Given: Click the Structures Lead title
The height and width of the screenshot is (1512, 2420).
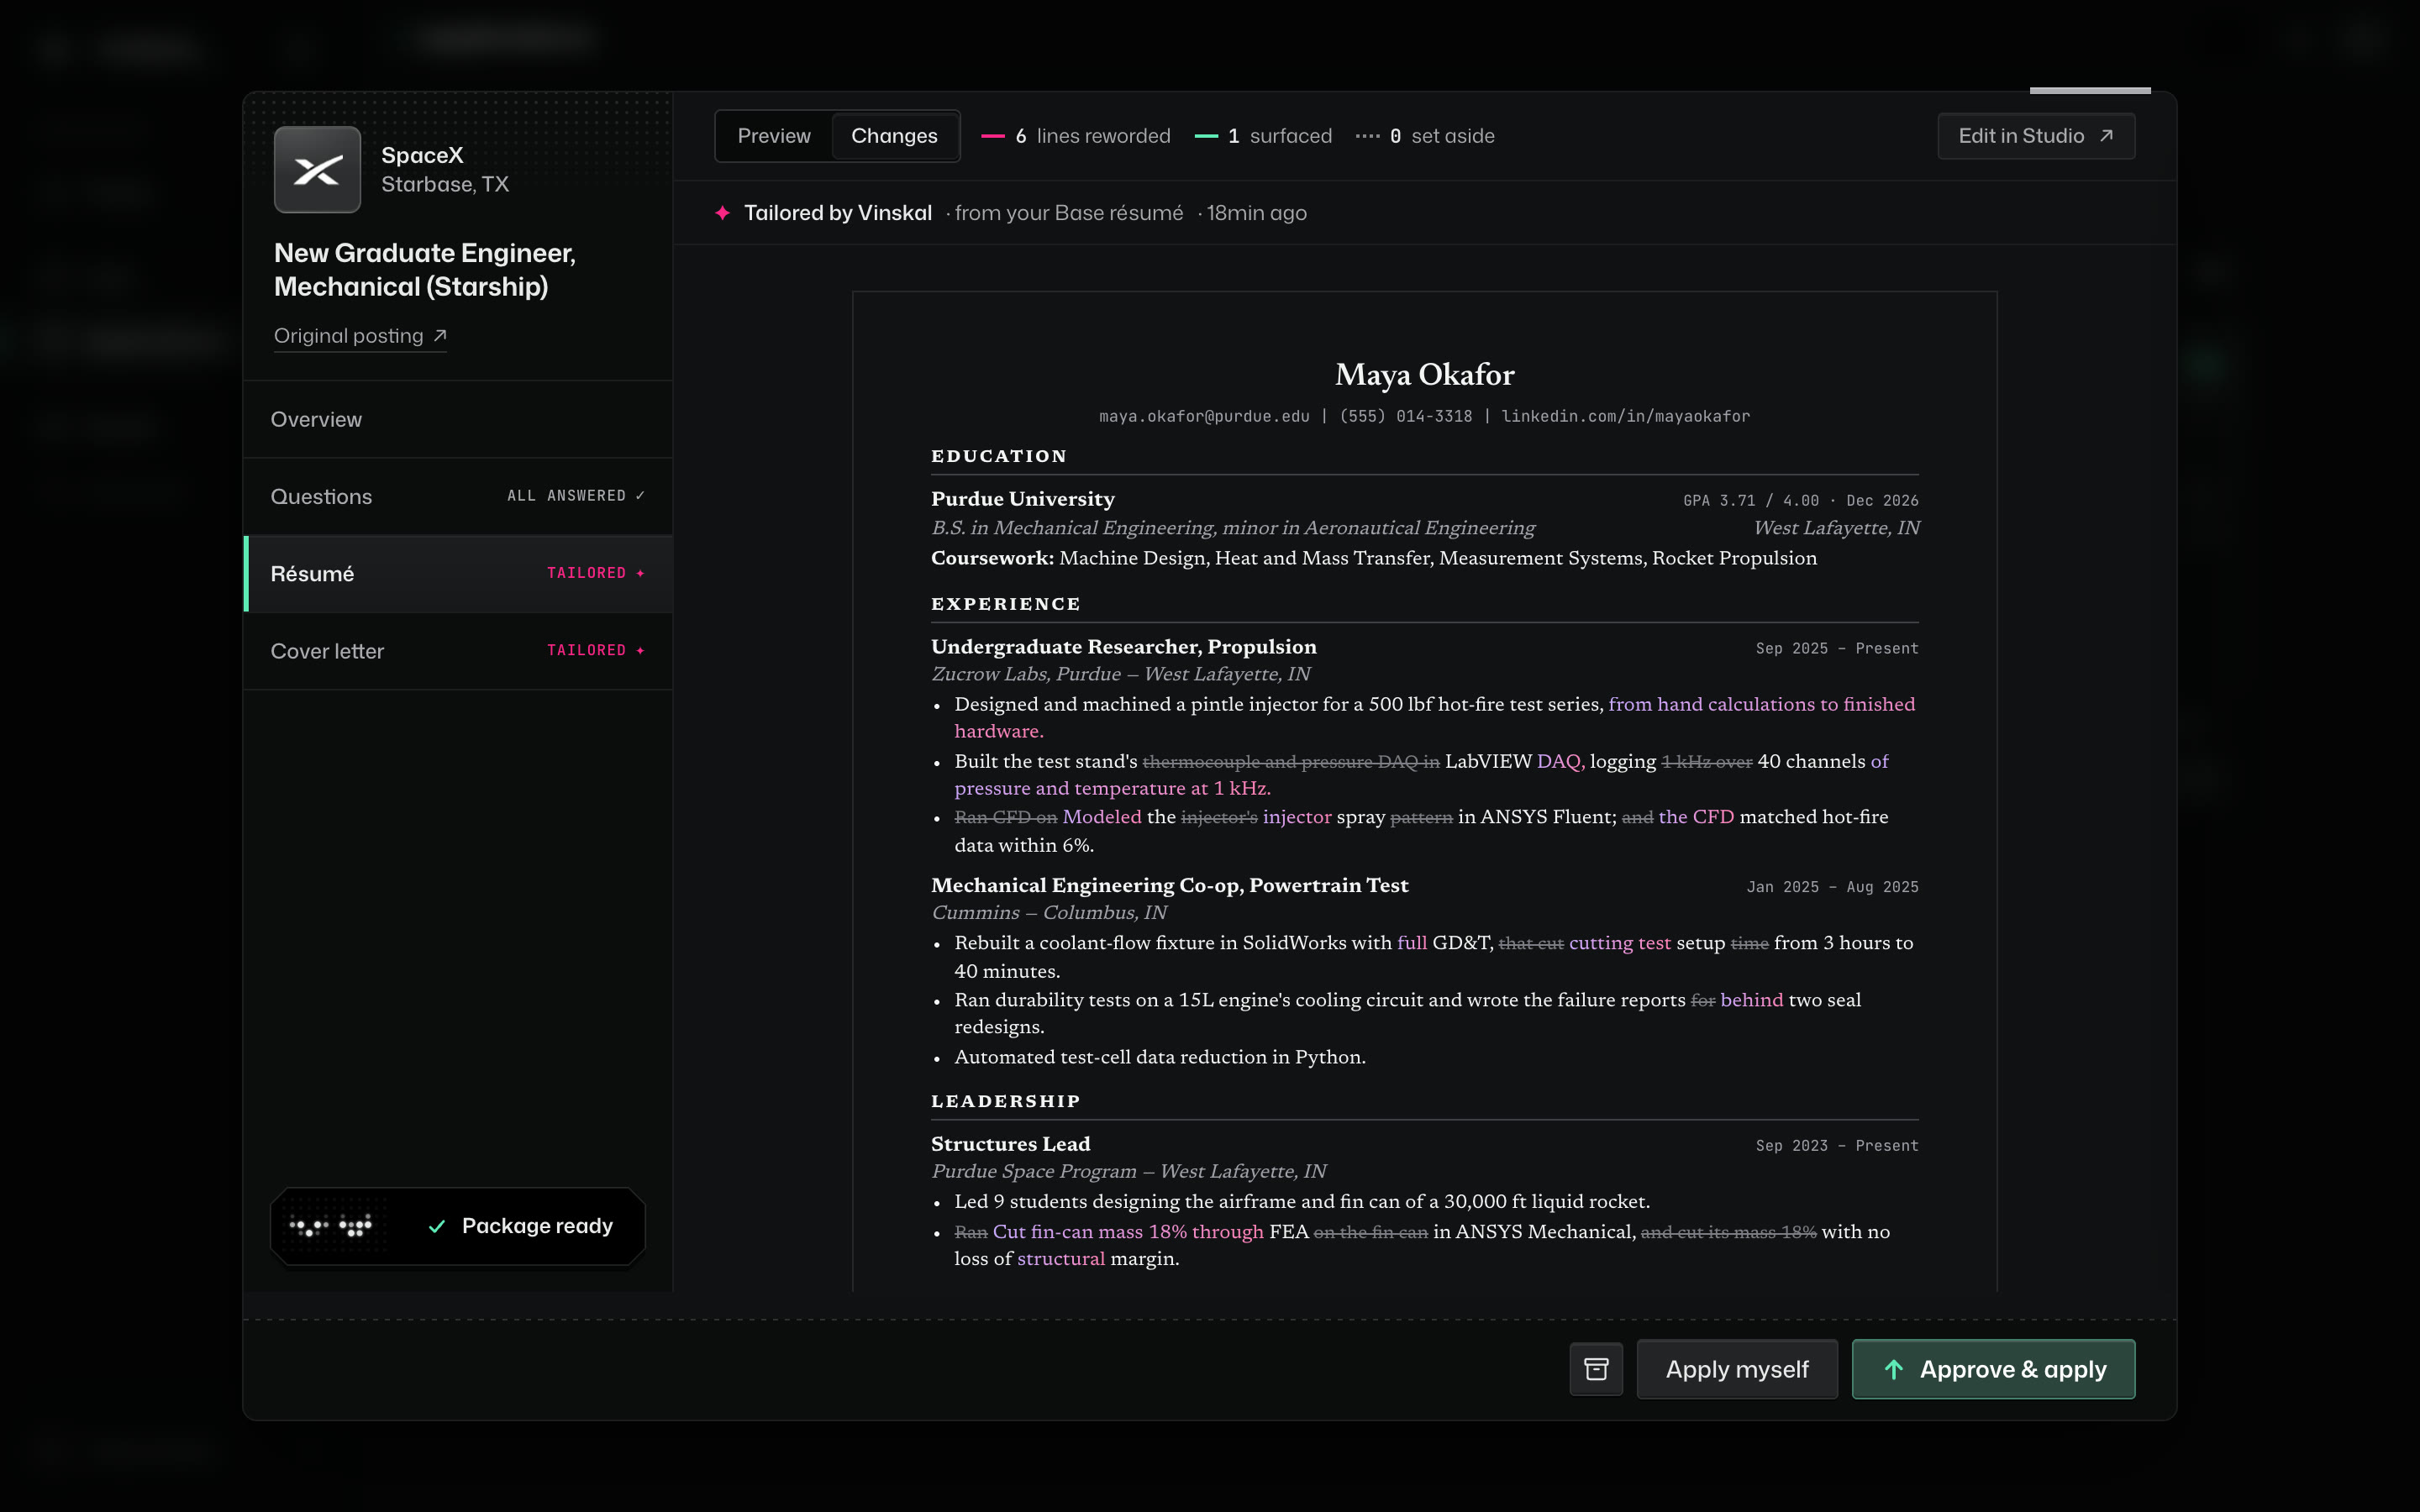Looking at the screenshot, I should tap(1010, 1144).
